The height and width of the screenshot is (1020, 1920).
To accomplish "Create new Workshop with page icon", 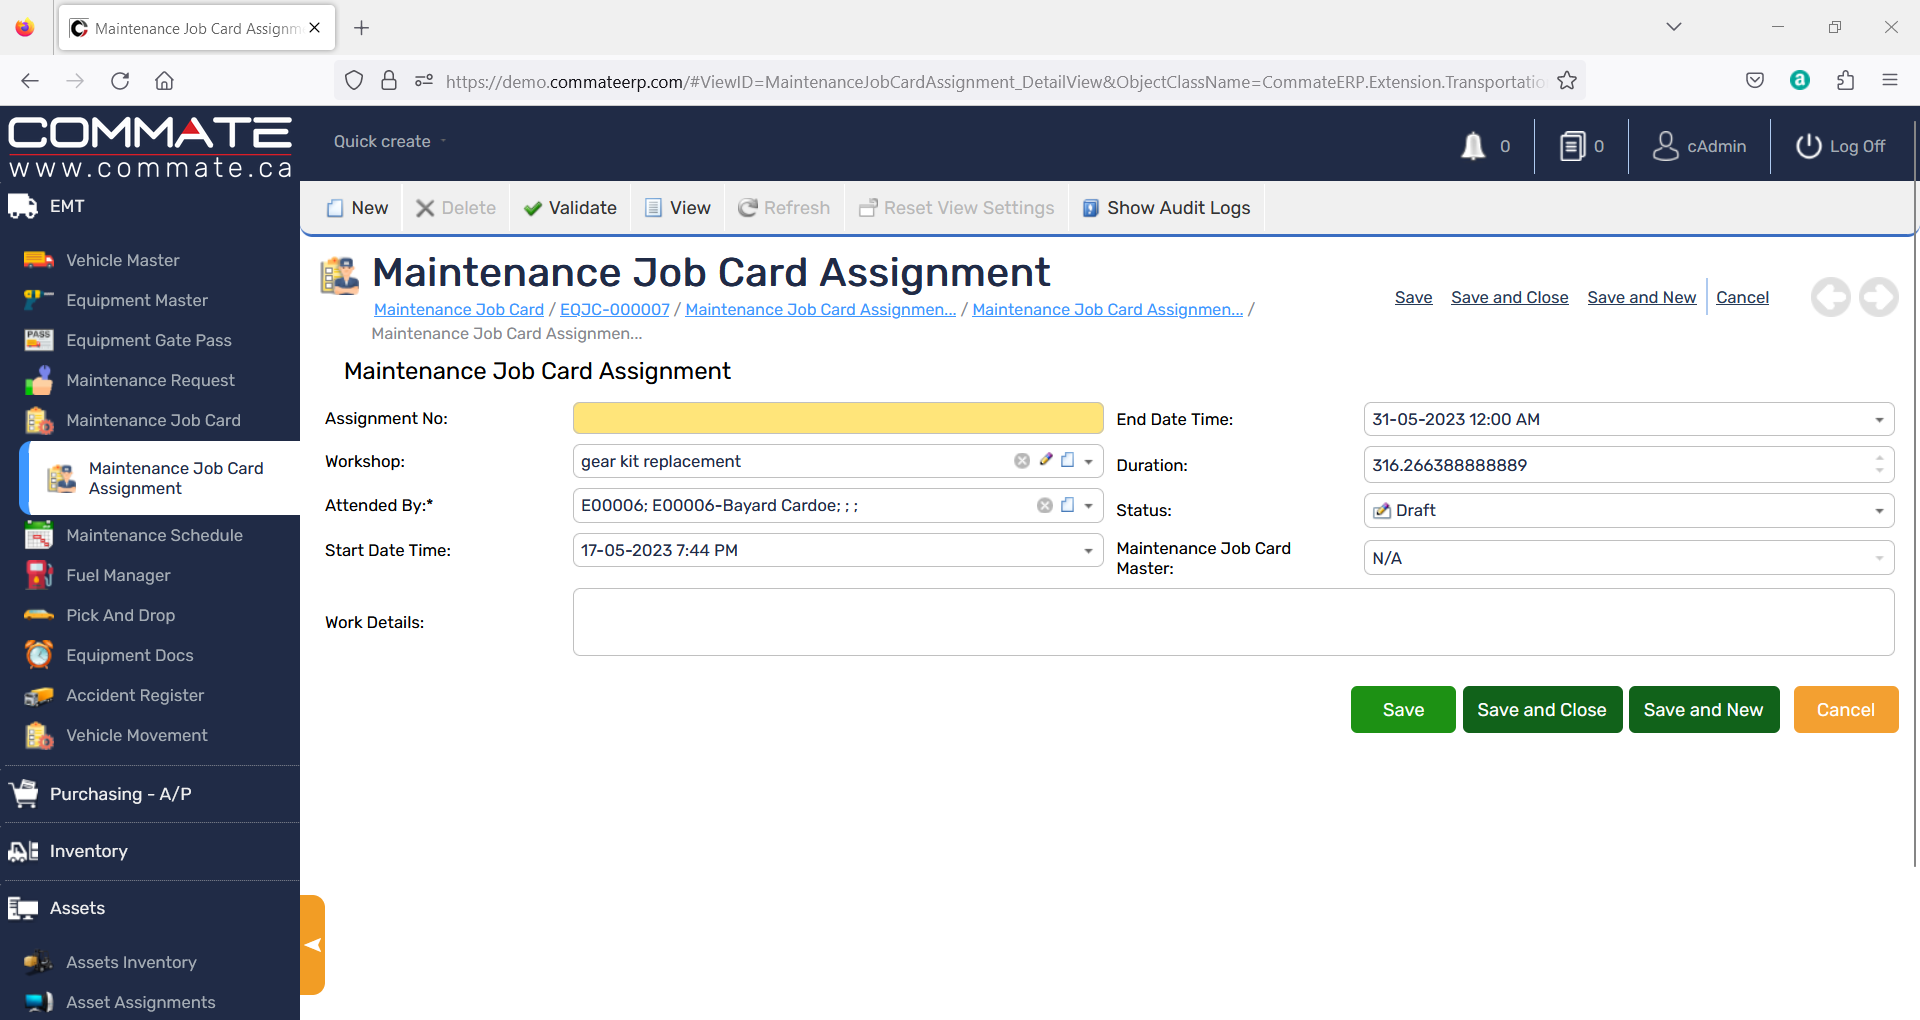I will 1068,460.
